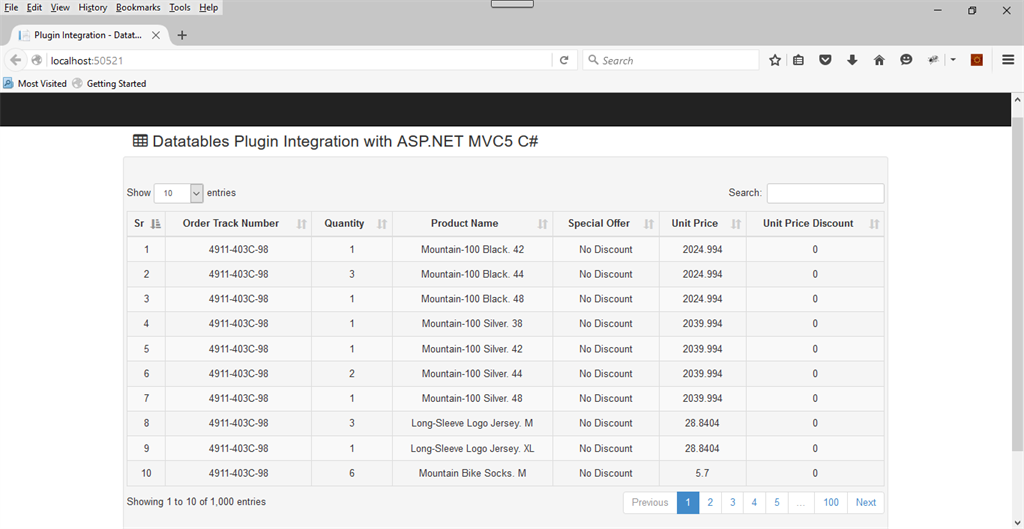The height and width of the screenshot is (529, 1024).
Task: Click the Quantity value 6 cell
Action: tap(352, 473)
